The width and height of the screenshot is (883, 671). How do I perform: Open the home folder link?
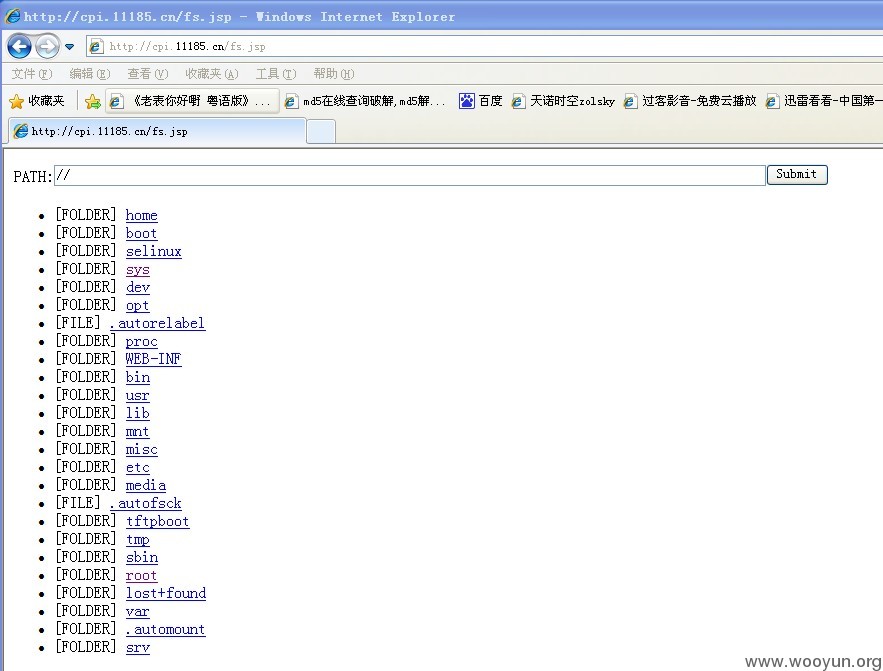coord(141,215)
